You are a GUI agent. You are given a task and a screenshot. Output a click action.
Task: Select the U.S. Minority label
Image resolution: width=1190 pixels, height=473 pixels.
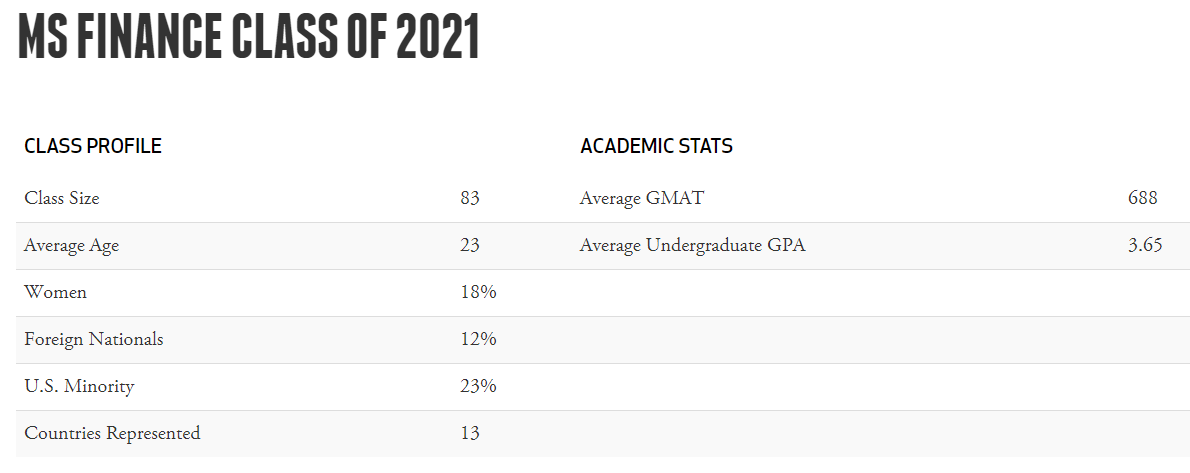coord(79,386)
